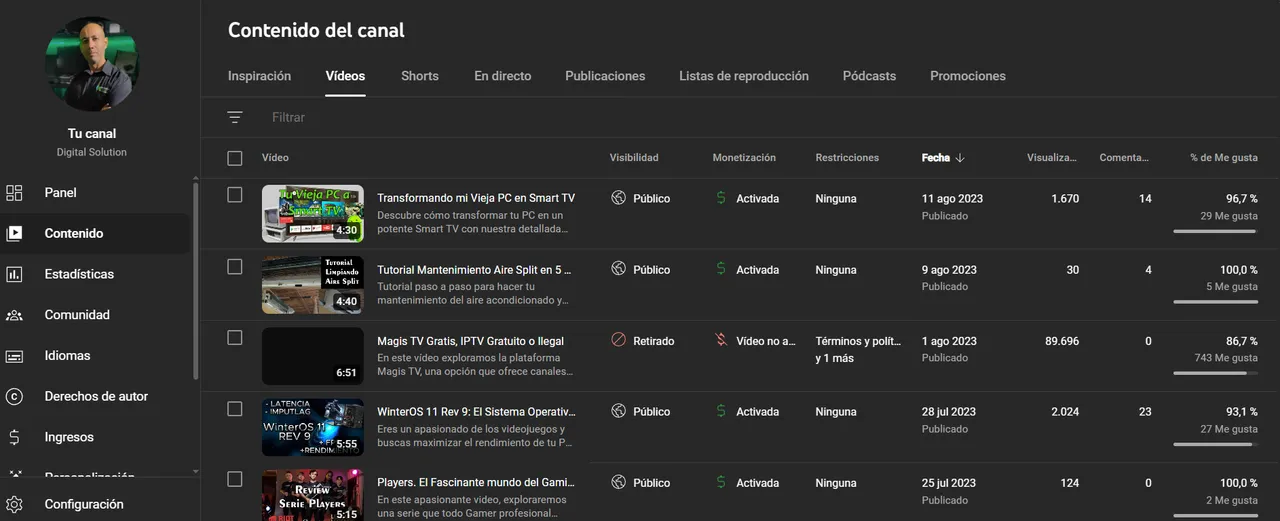Click green monetization dollar icon for Players video
The width and height of the screenshot is (1280, 521).
pyautogui.click(x=721, y=482)
